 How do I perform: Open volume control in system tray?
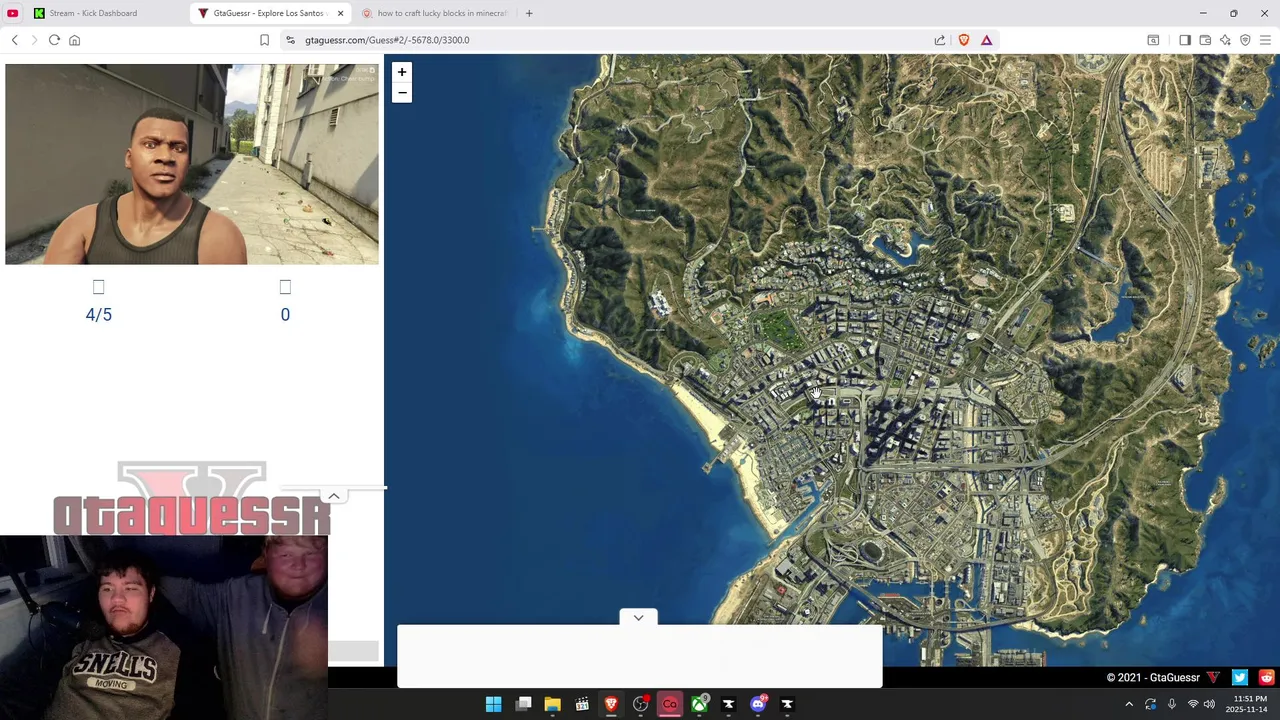tap(1209, 704)
